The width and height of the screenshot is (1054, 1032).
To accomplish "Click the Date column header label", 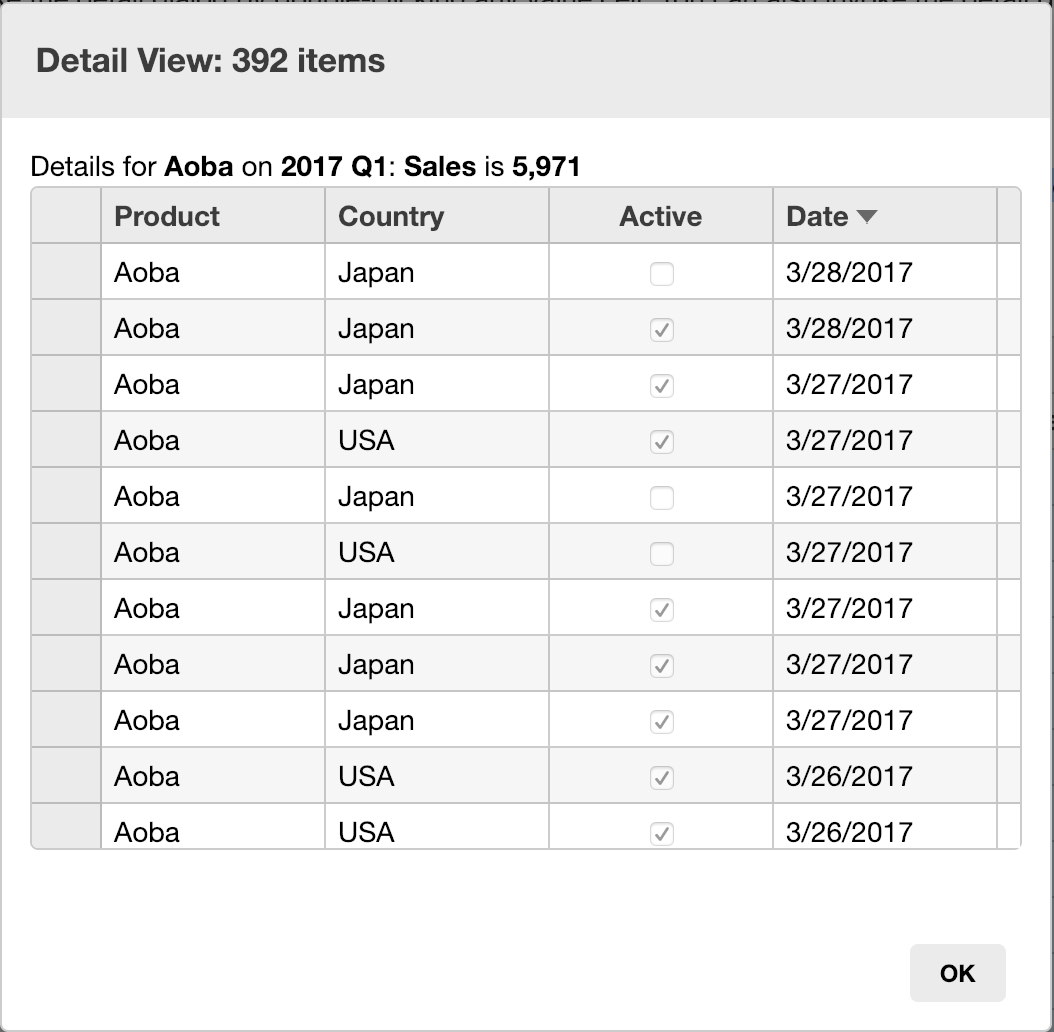I will [x=817, y=216].
